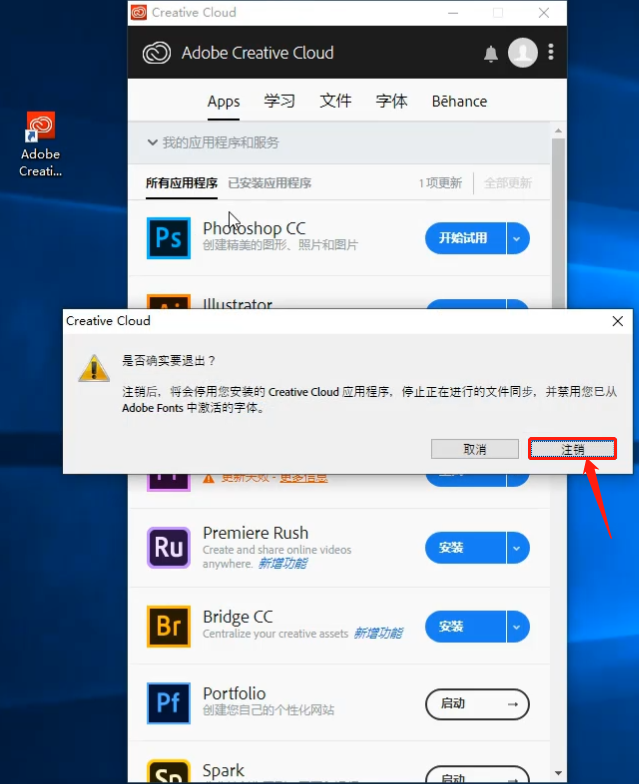Click the Bridge CC title text
639x784 pixels.
[238, 617]
